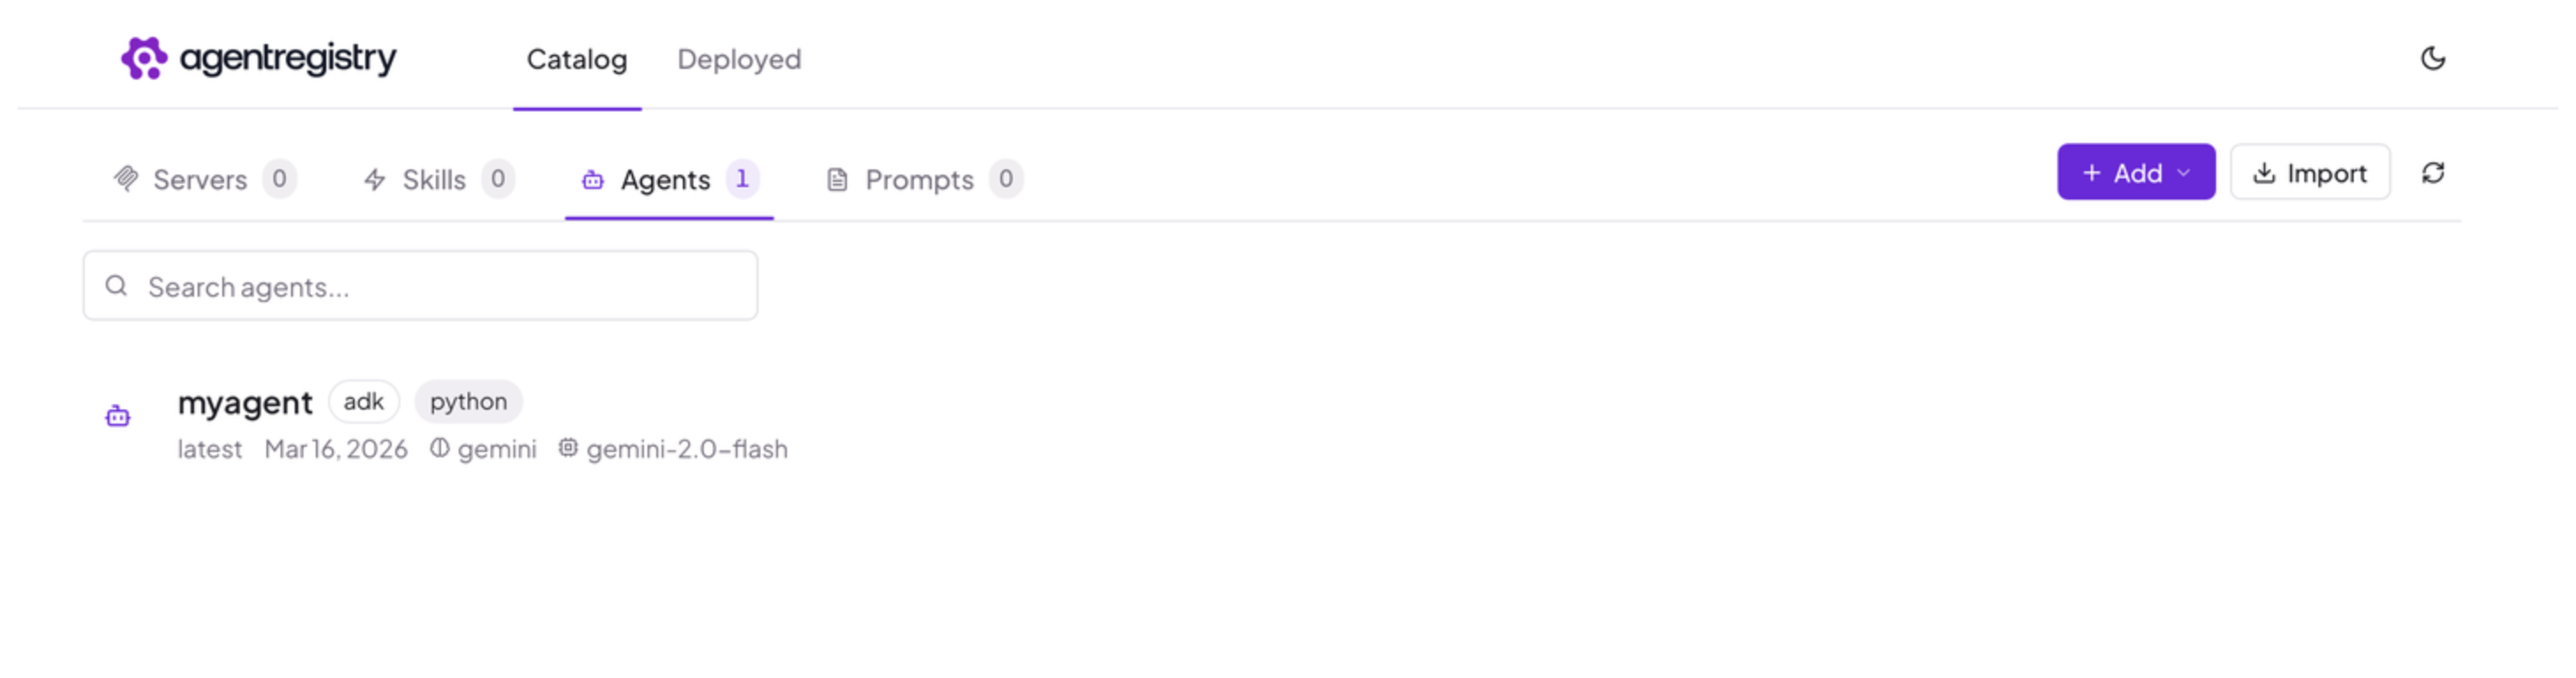Expand the Add dropdown chevron
The image size is (2576, 678).
coord(2184,173)
